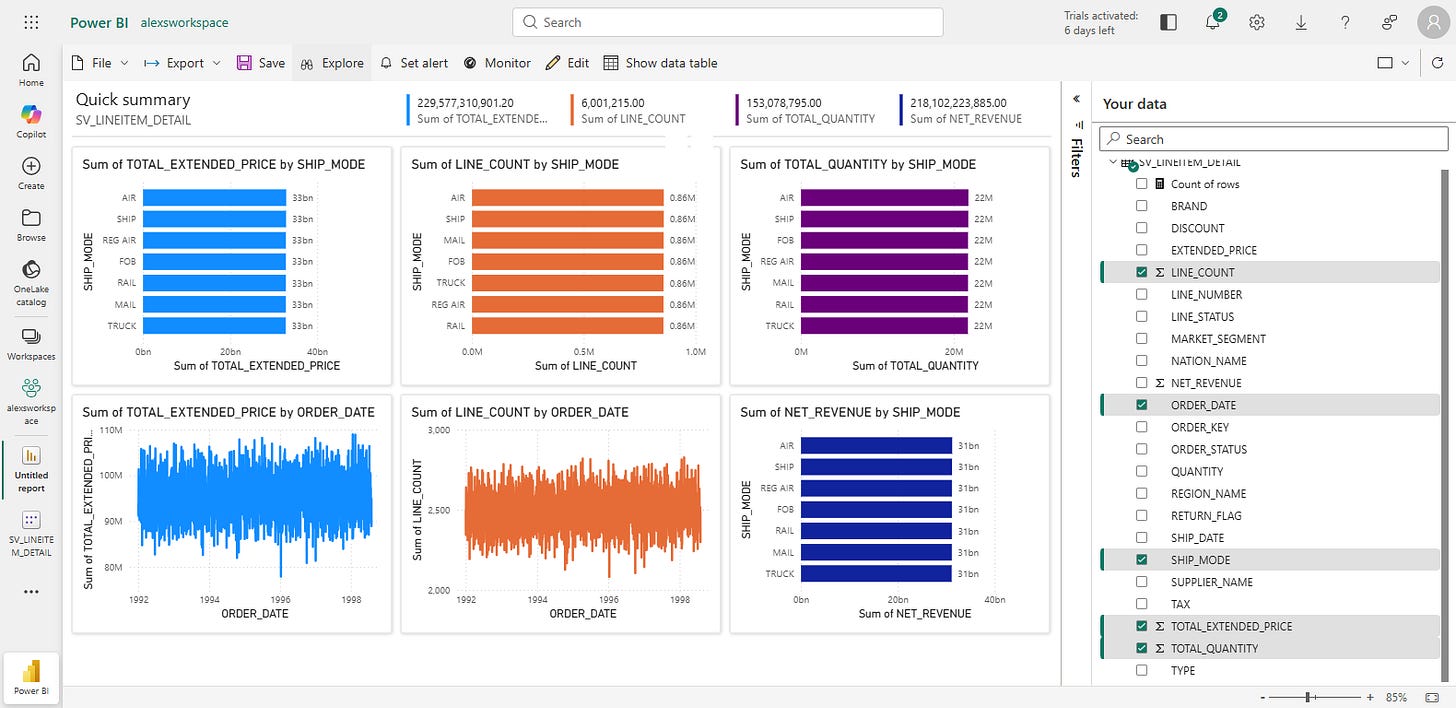Open OneLake catalog

31,282
